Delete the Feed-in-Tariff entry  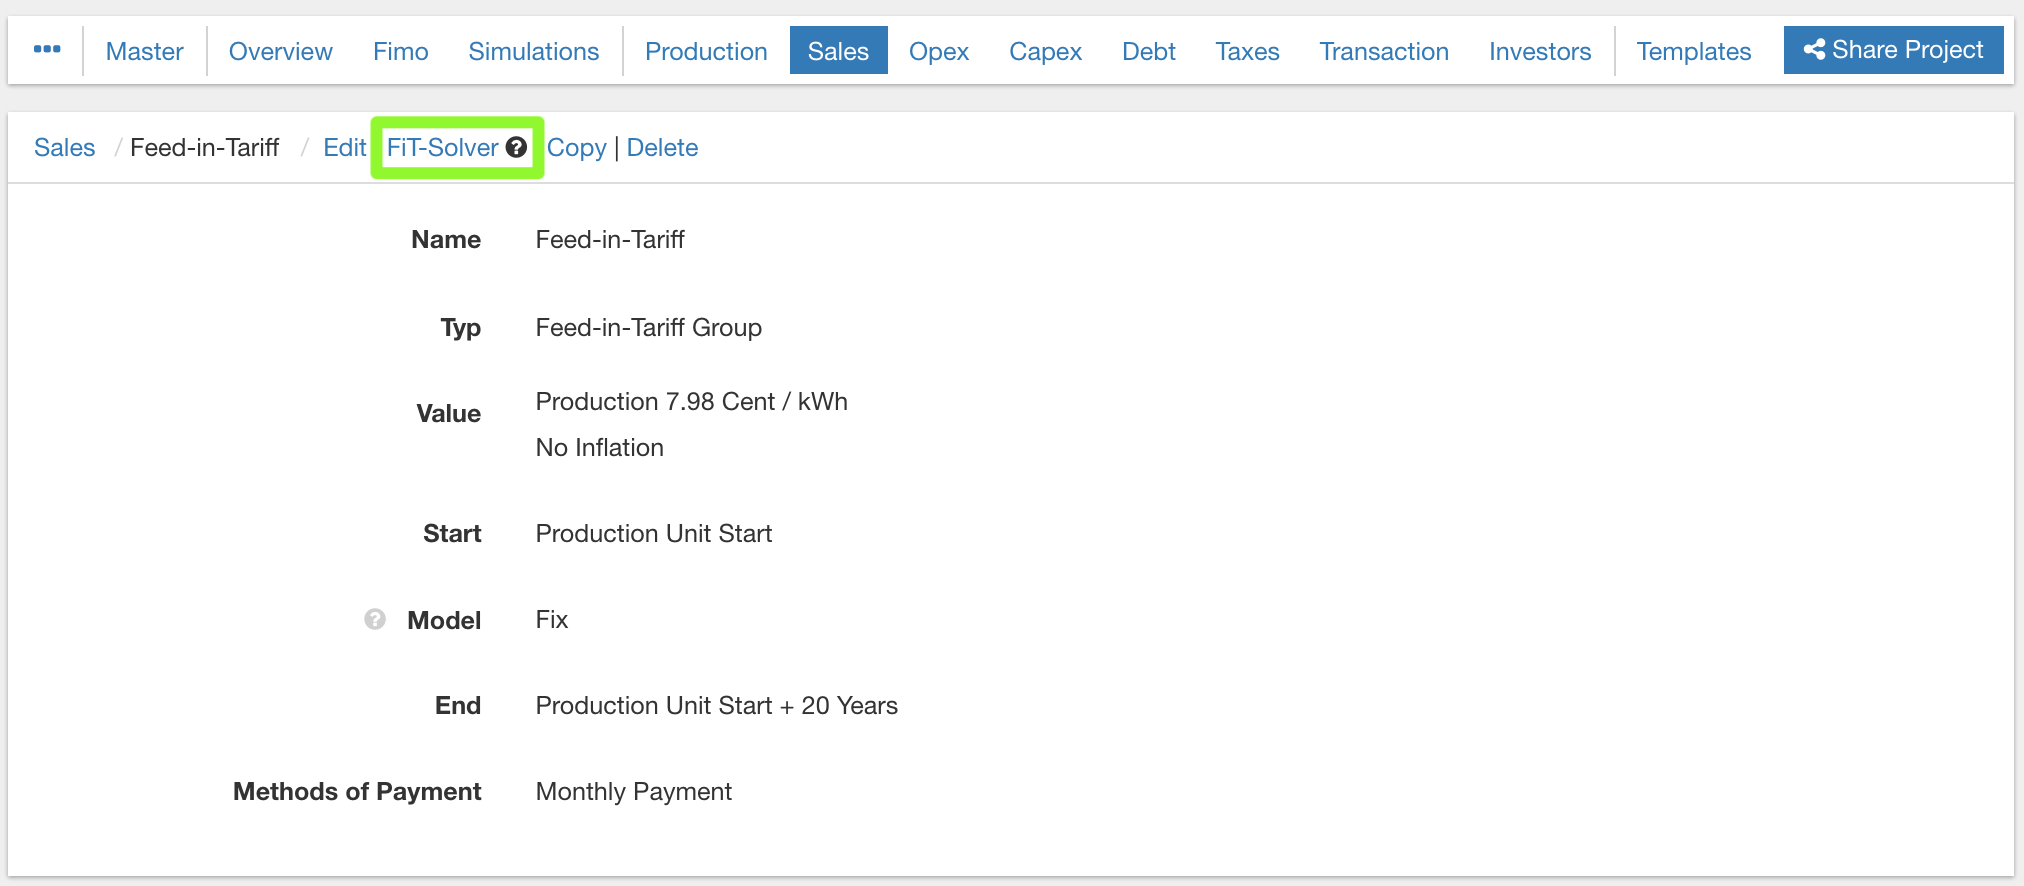[x=662, y=148]
